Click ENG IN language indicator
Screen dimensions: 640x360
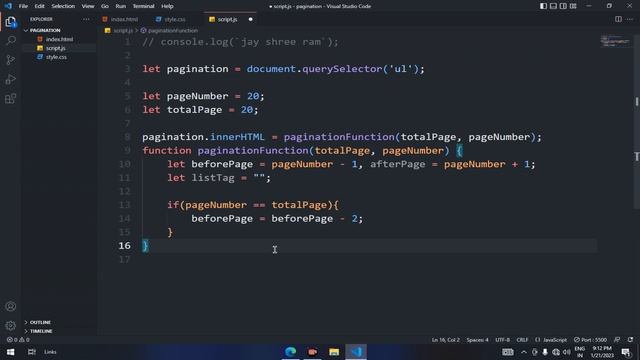[x=580, y=352]
